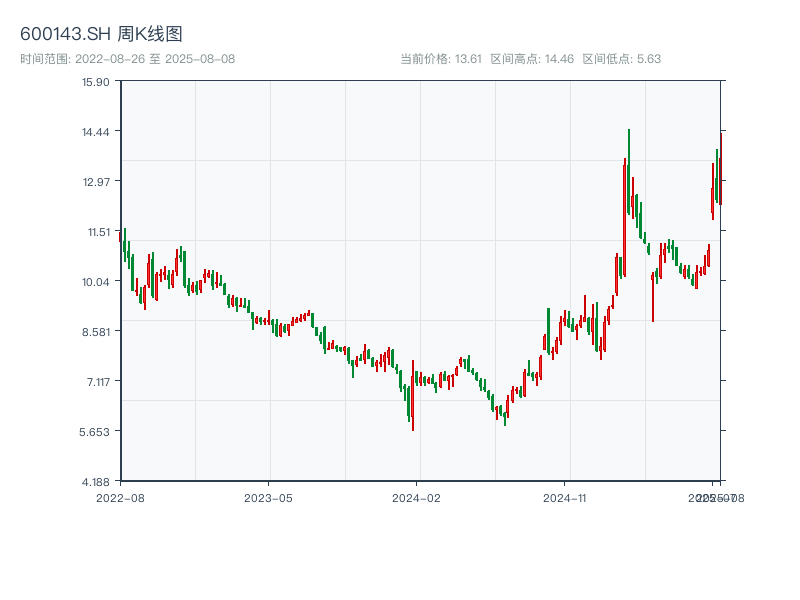This screenshot has height=600, width=800.
Task: Click the interval high label 区间高点: 14.46
Action: tap(532, 59)
